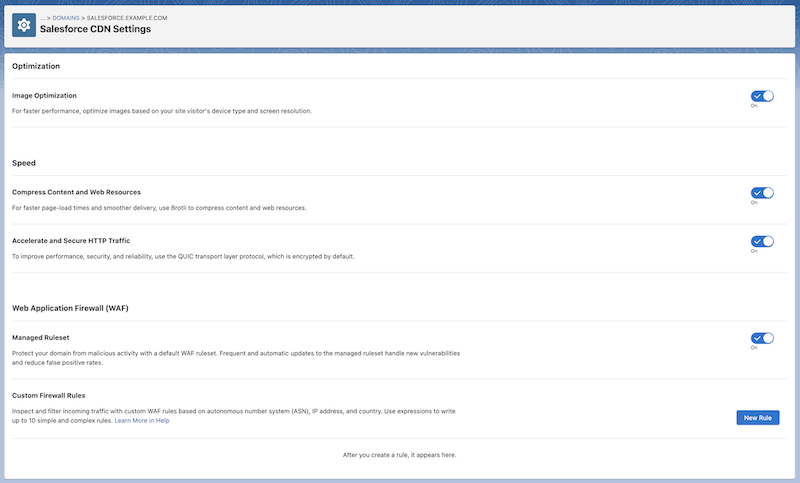The image size is (800, 483).
Task: Open the DOMAINS breadcrumb link
Action: point(66,18)
